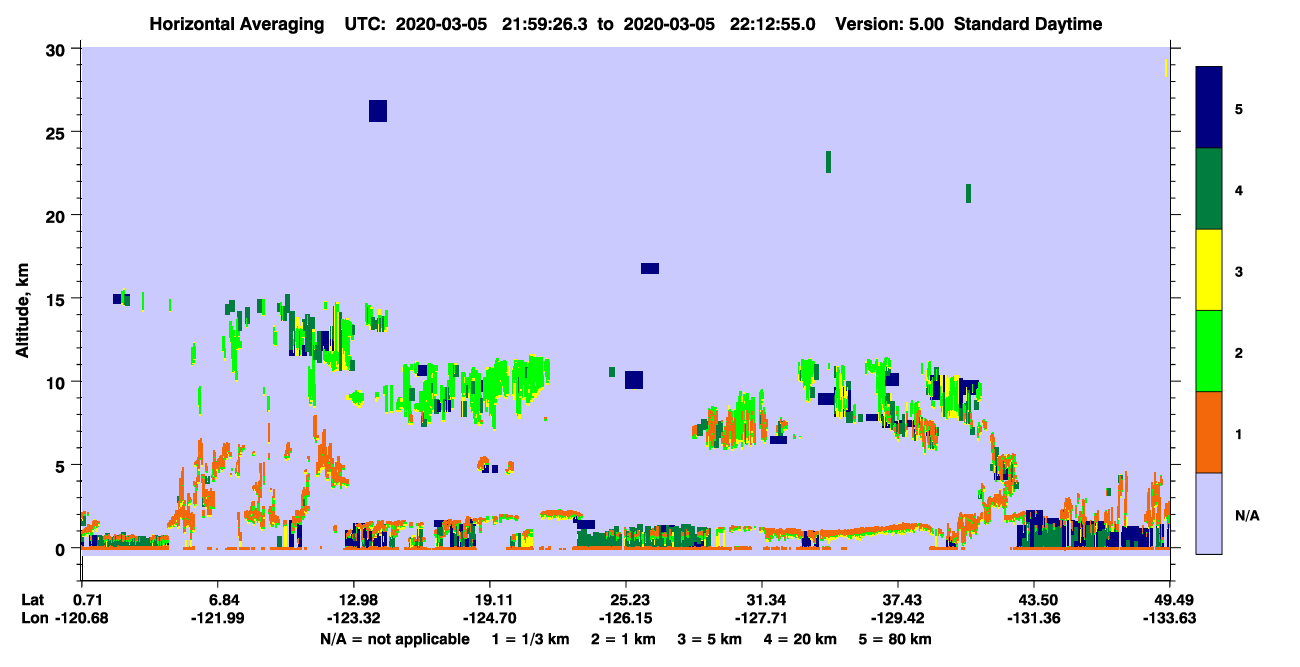
Task: Click the 30 altitude tick label
Action: (x=58, y=50)
